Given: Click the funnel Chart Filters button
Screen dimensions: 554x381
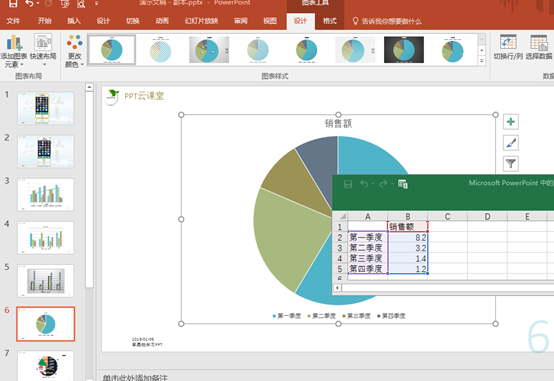Looking at the screenshot, I should pos(511,163).
